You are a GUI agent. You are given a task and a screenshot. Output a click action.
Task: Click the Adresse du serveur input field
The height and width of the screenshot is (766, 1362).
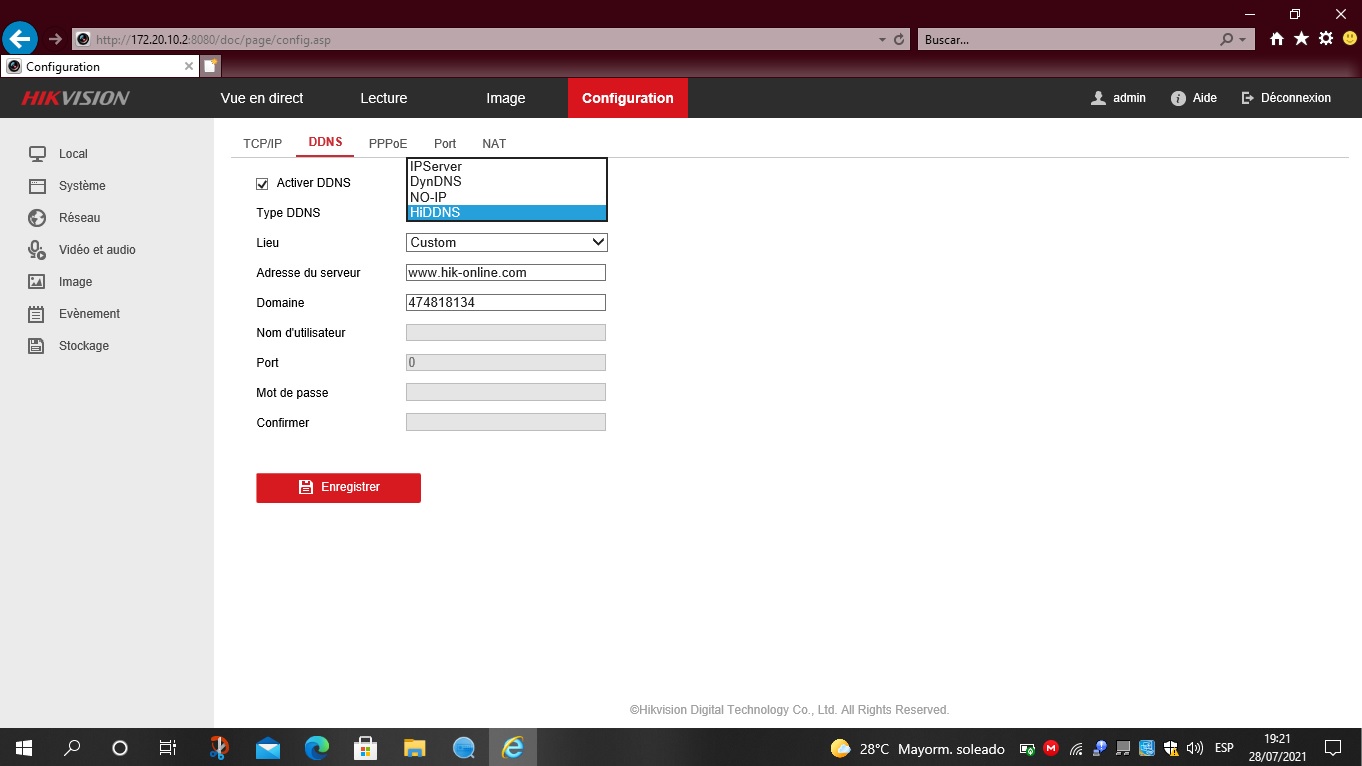[x=505, y=273]
